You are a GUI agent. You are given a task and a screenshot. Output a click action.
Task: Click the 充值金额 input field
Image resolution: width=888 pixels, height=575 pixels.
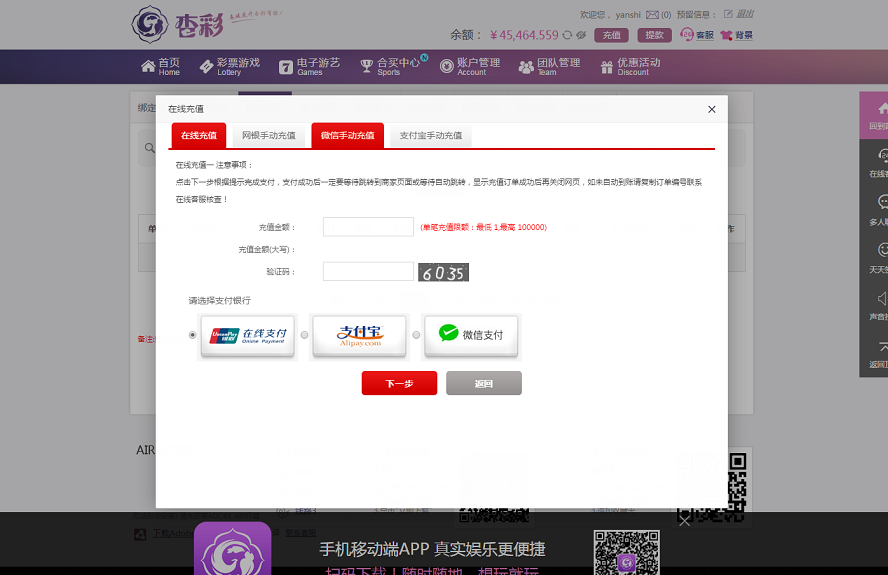coord(368,227)
